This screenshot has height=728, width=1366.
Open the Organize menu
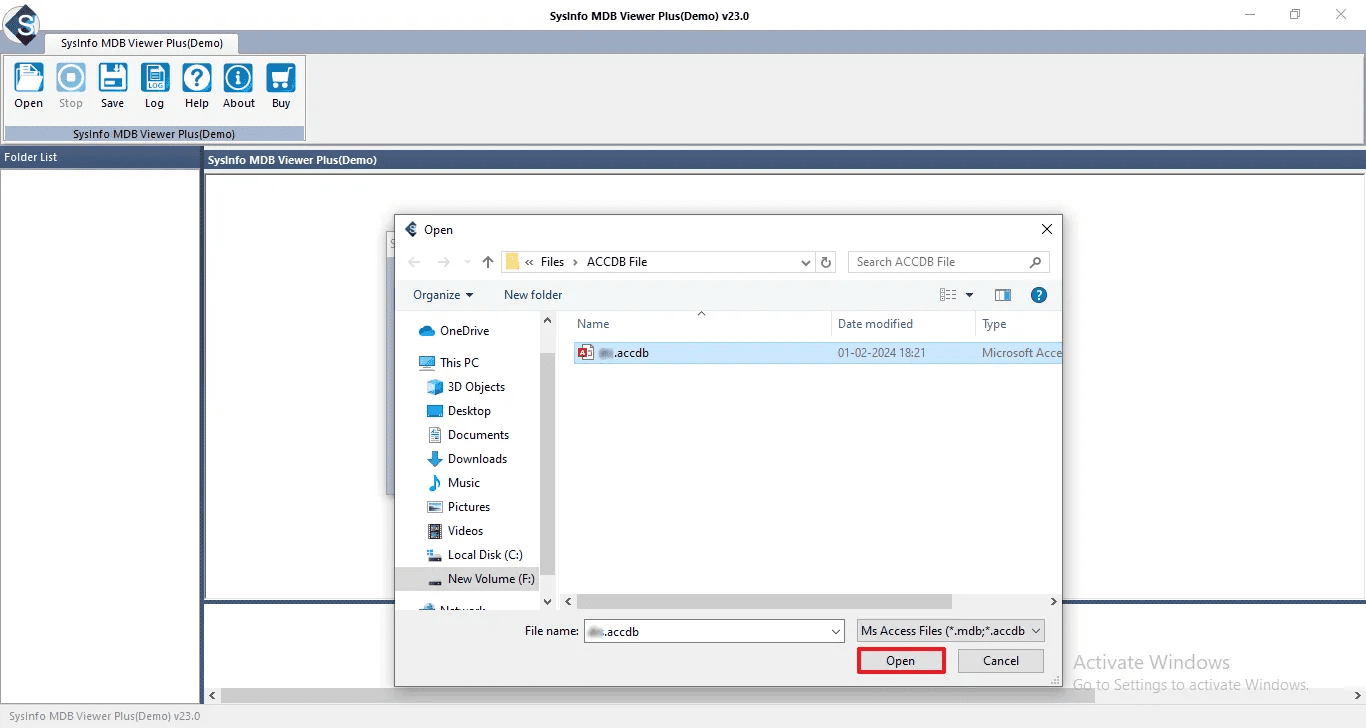pyautogui.click(x=443, y=295)
